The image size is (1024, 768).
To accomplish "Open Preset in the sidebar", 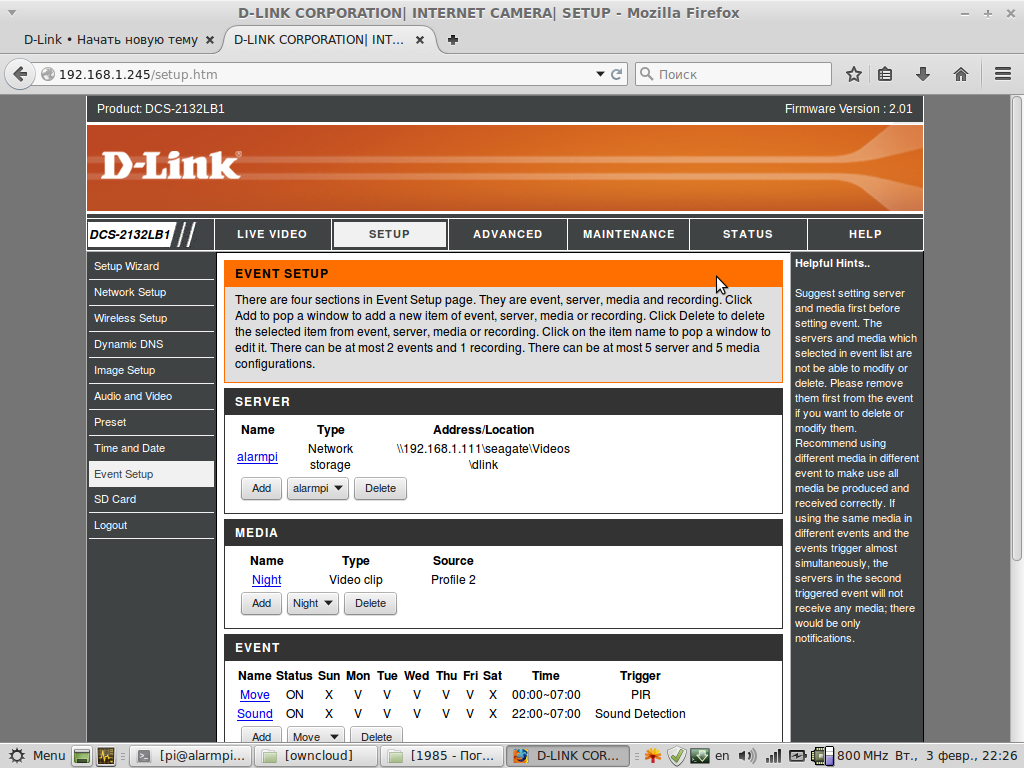I will tap(151, 423).
